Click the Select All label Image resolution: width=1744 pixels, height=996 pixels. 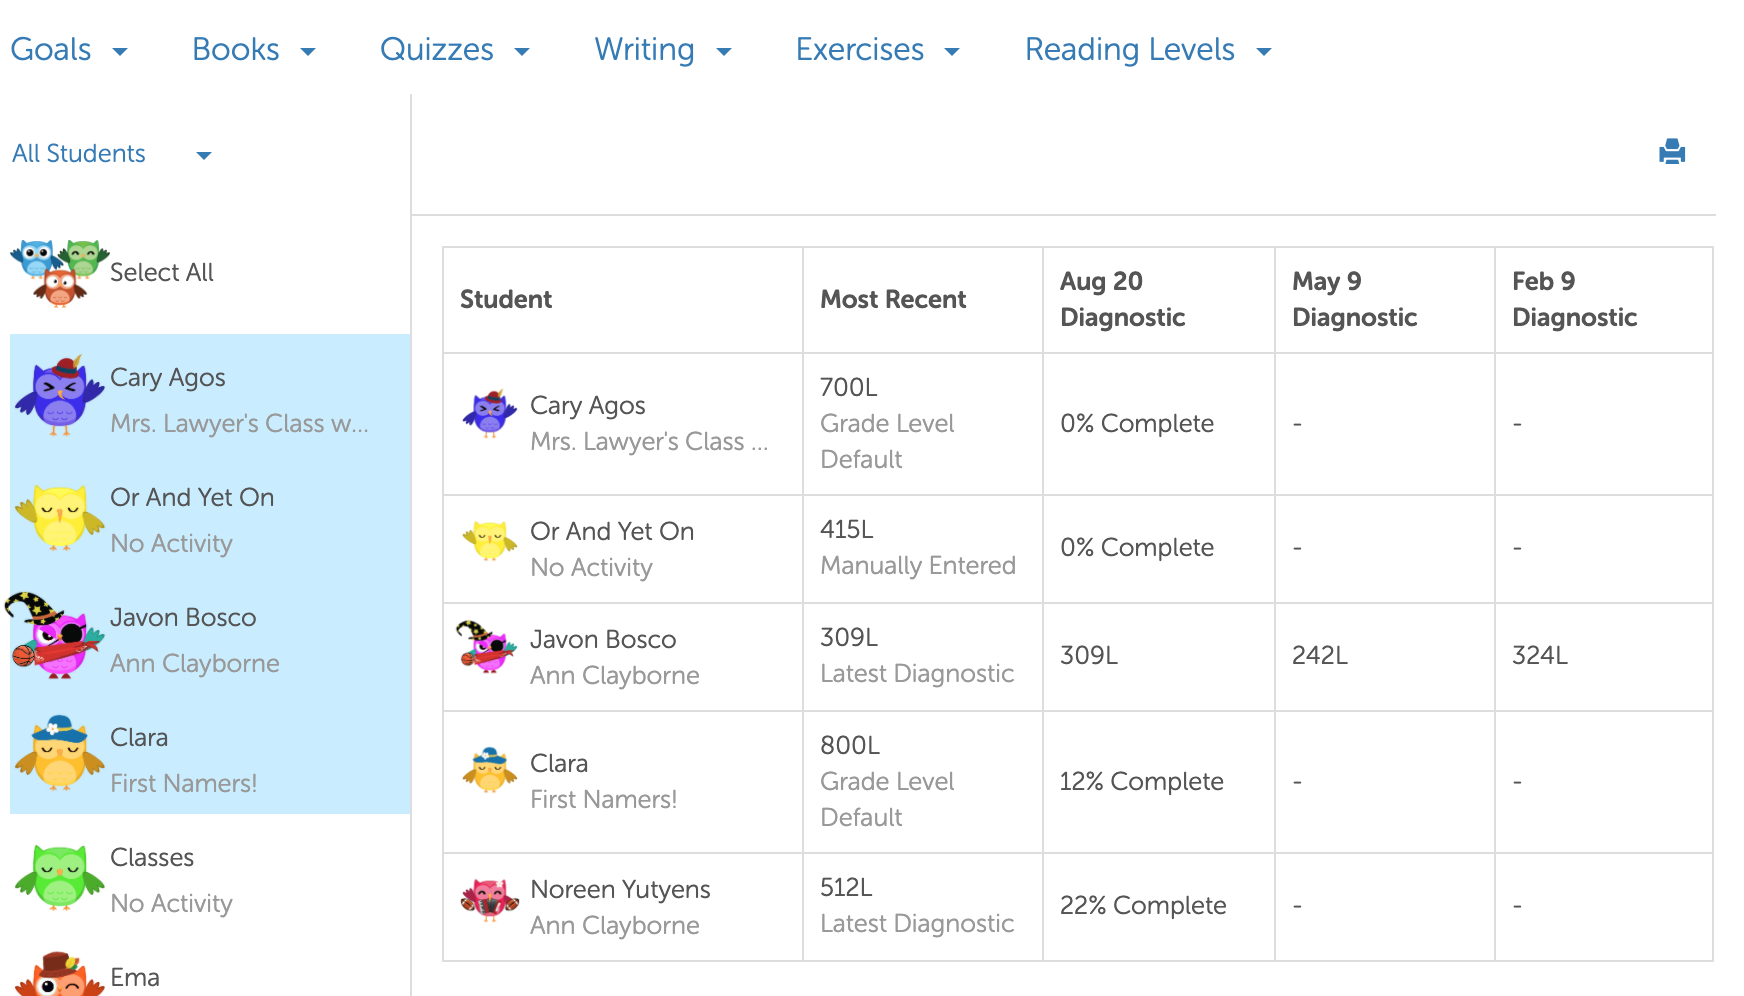162,273
